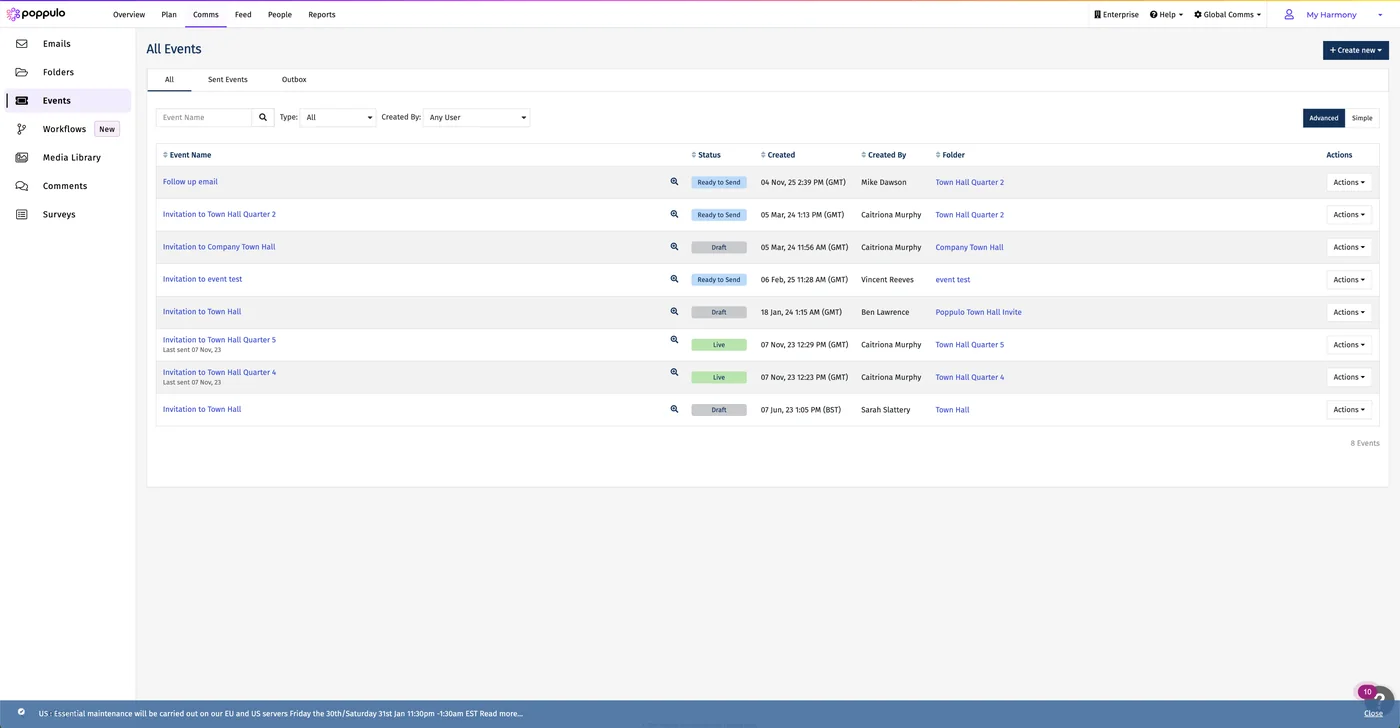The height and width of the screenshot is (728, 1400).
Task: Click the Draft status for Company Town Hall
Action: (x=719, y=247)
